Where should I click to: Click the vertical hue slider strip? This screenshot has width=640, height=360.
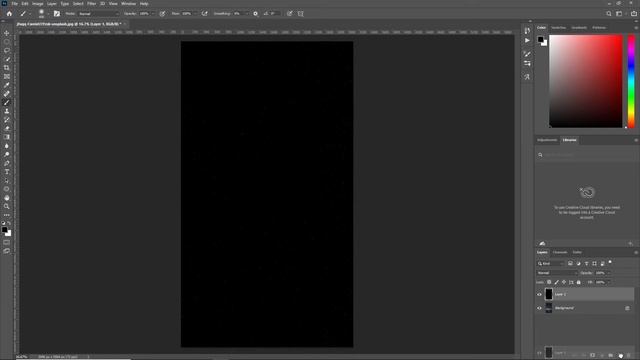[631, 81]
